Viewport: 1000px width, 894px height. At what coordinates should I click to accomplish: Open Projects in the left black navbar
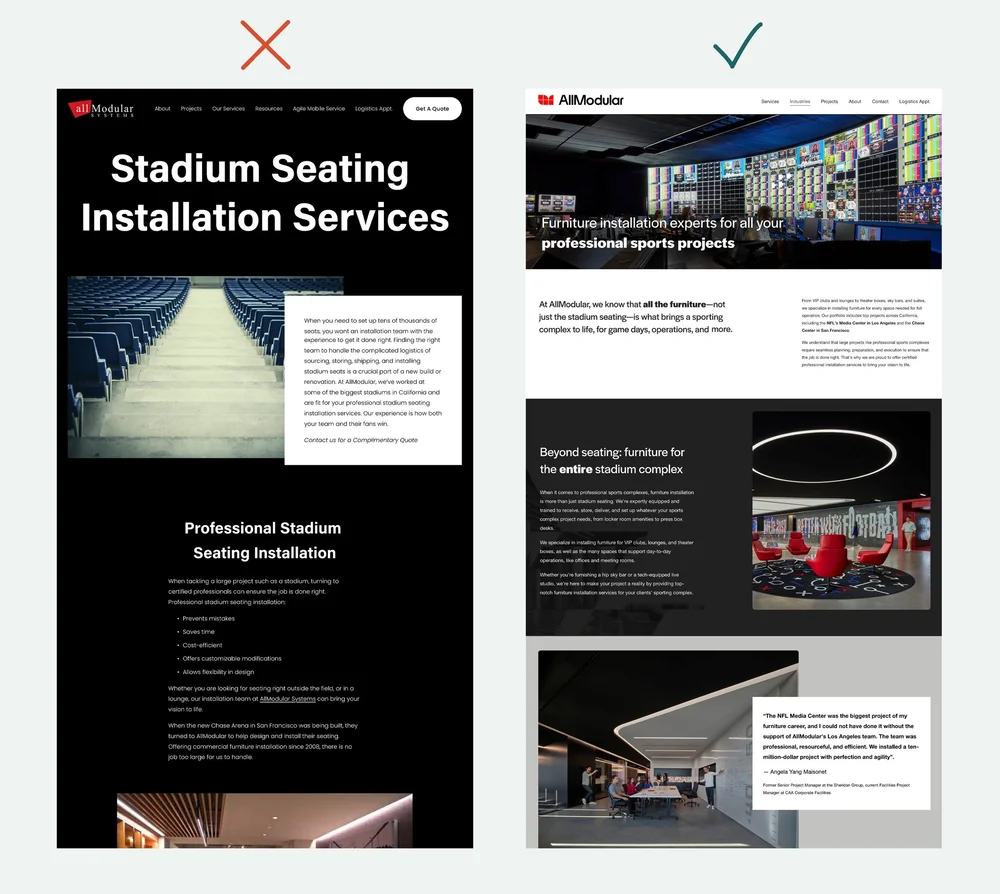pyautogui.click(x=191, y=108)
